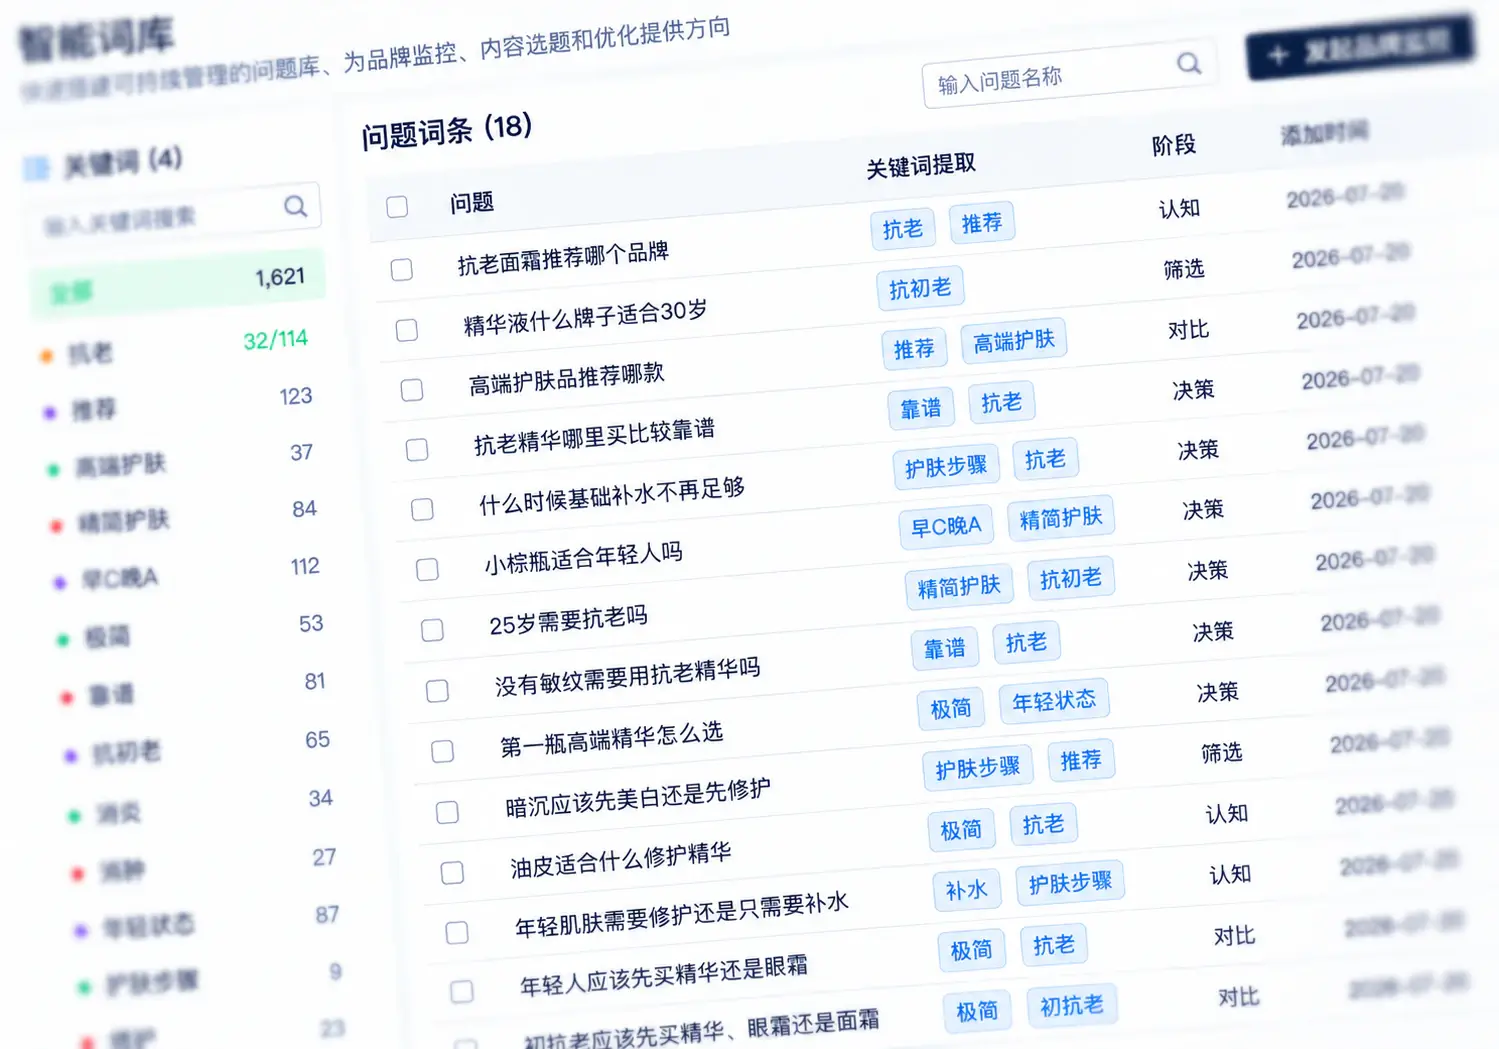Click the dark blue plus button at top right
Viewport: 1499px width, 1049px height.
1361,47
